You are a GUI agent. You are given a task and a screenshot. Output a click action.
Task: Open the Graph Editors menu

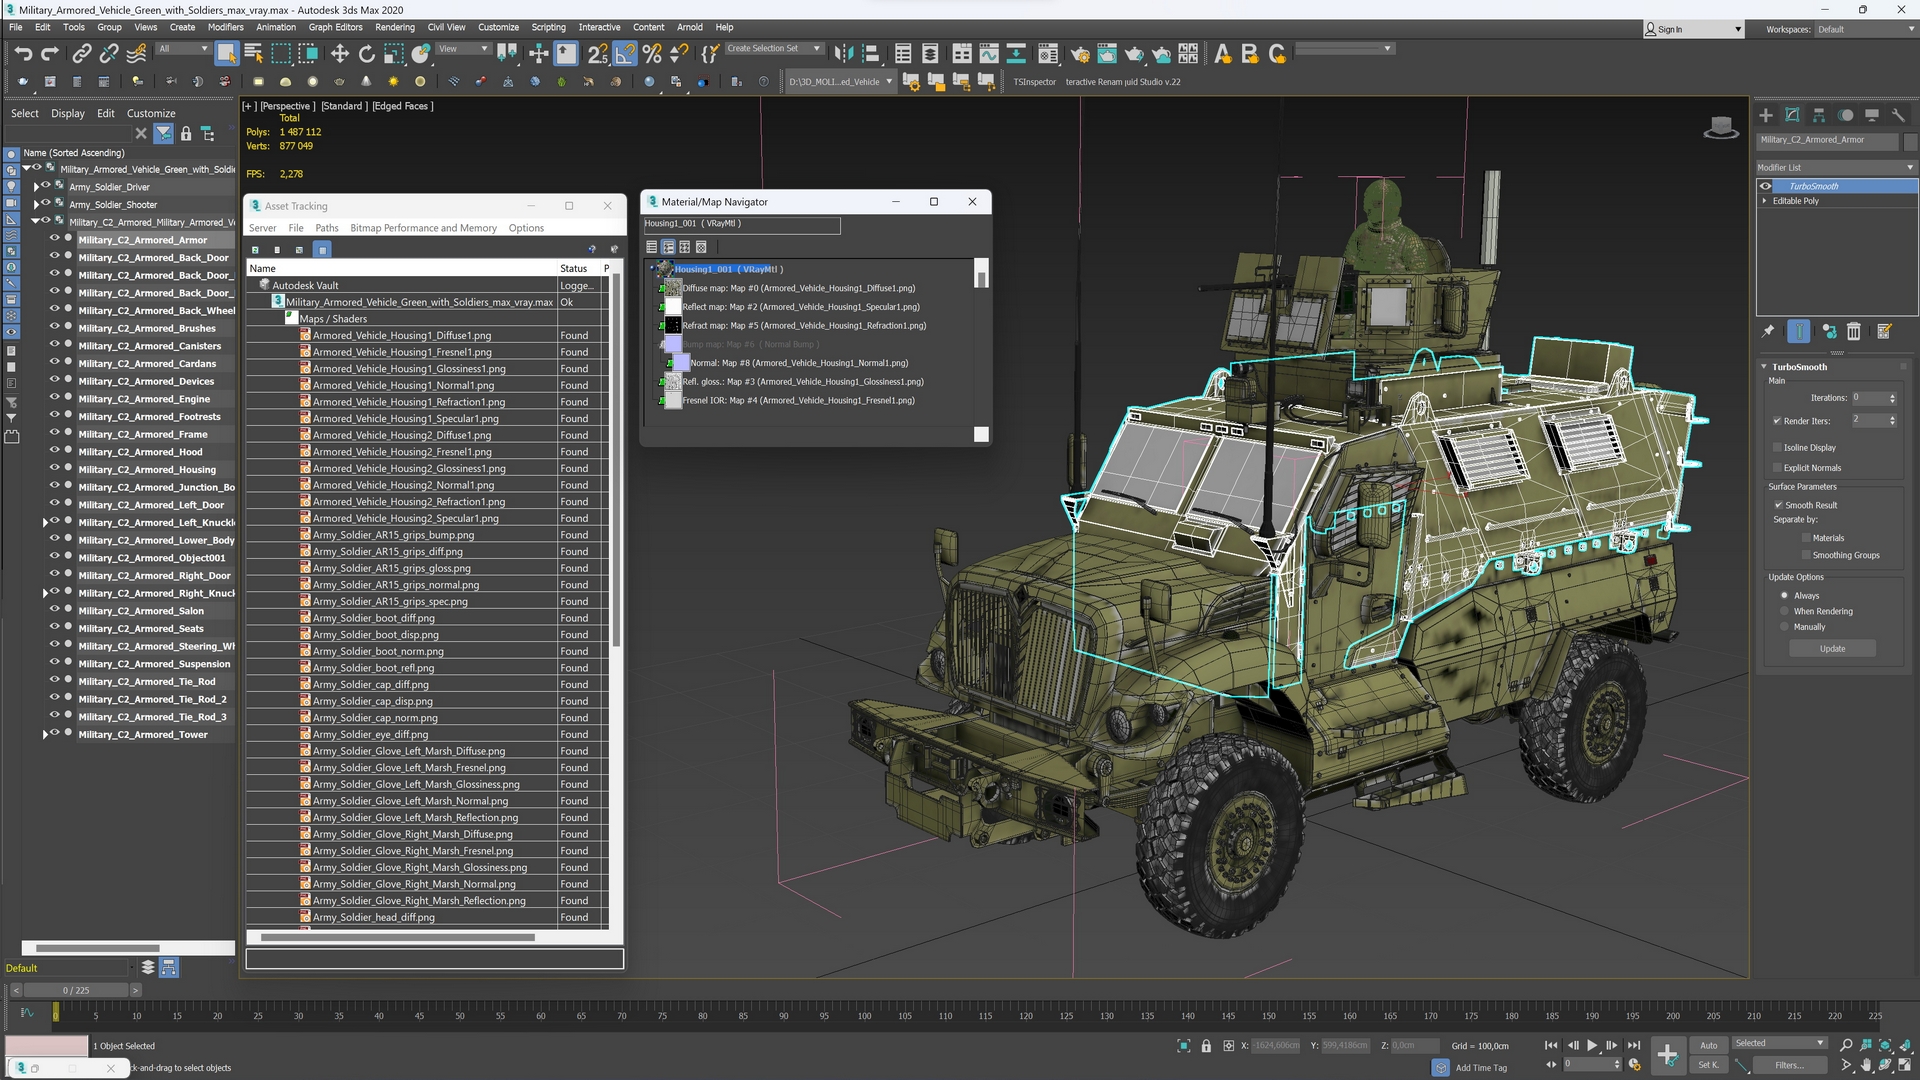(x=335, y=27)
